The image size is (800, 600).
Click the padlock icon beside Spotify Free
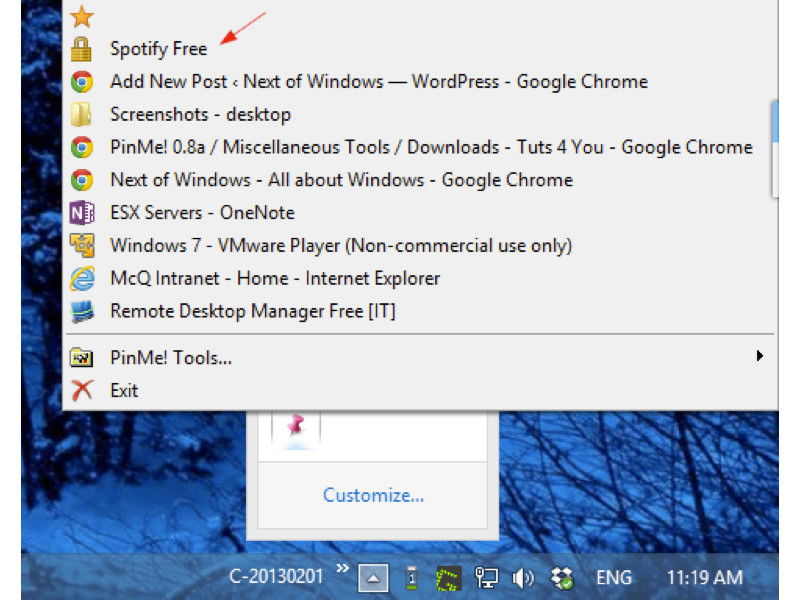(81, 49)
